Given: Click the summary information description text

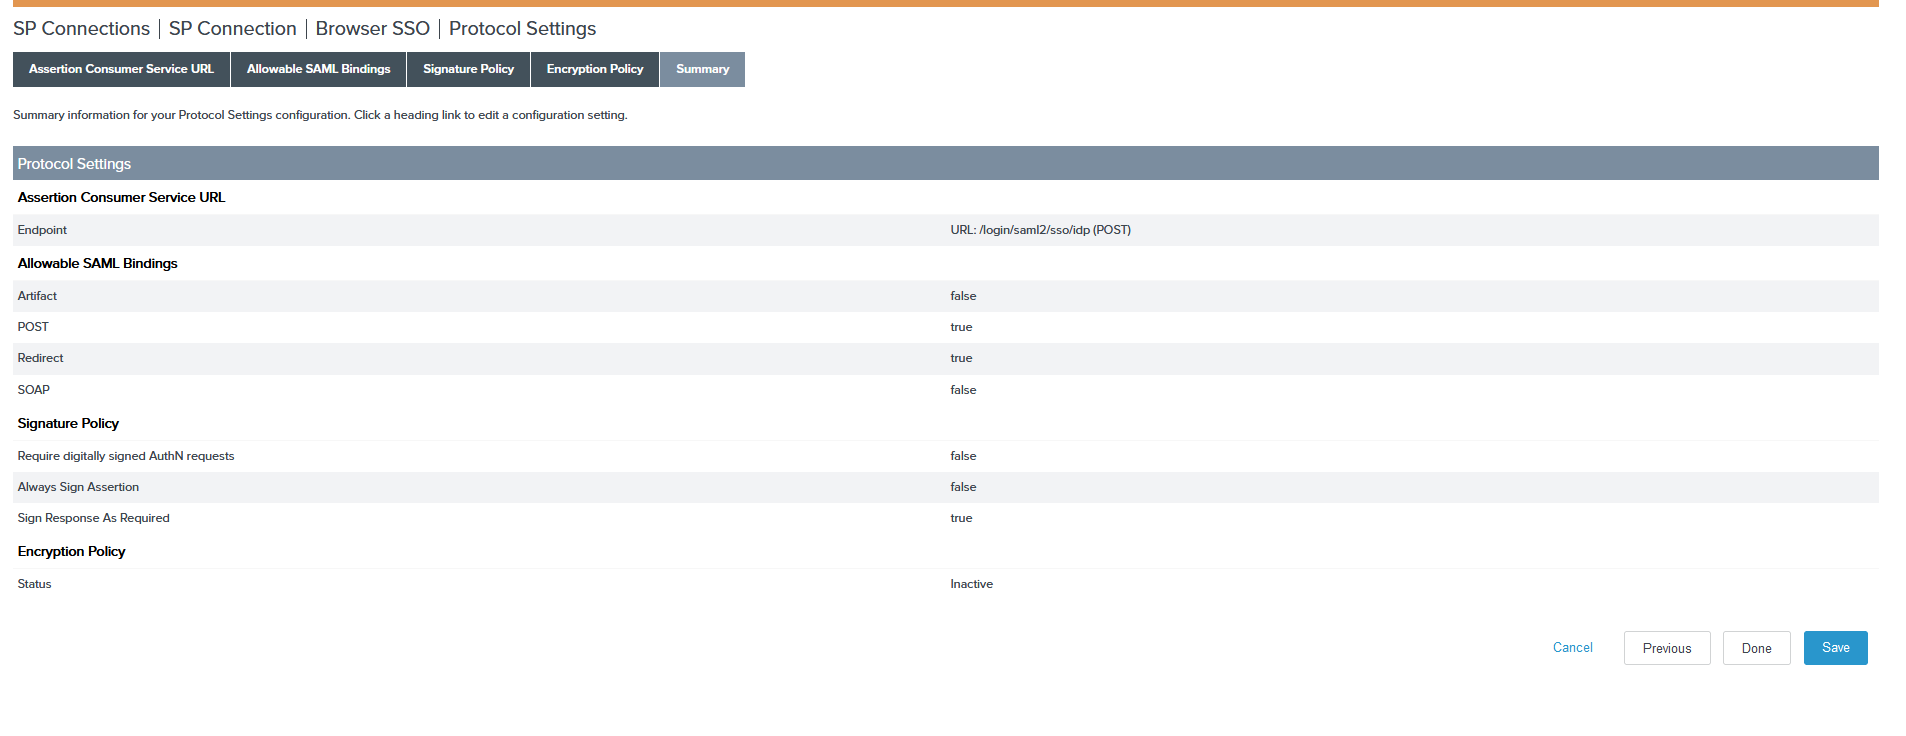Looking at the screenshot, I should point(320,115).
